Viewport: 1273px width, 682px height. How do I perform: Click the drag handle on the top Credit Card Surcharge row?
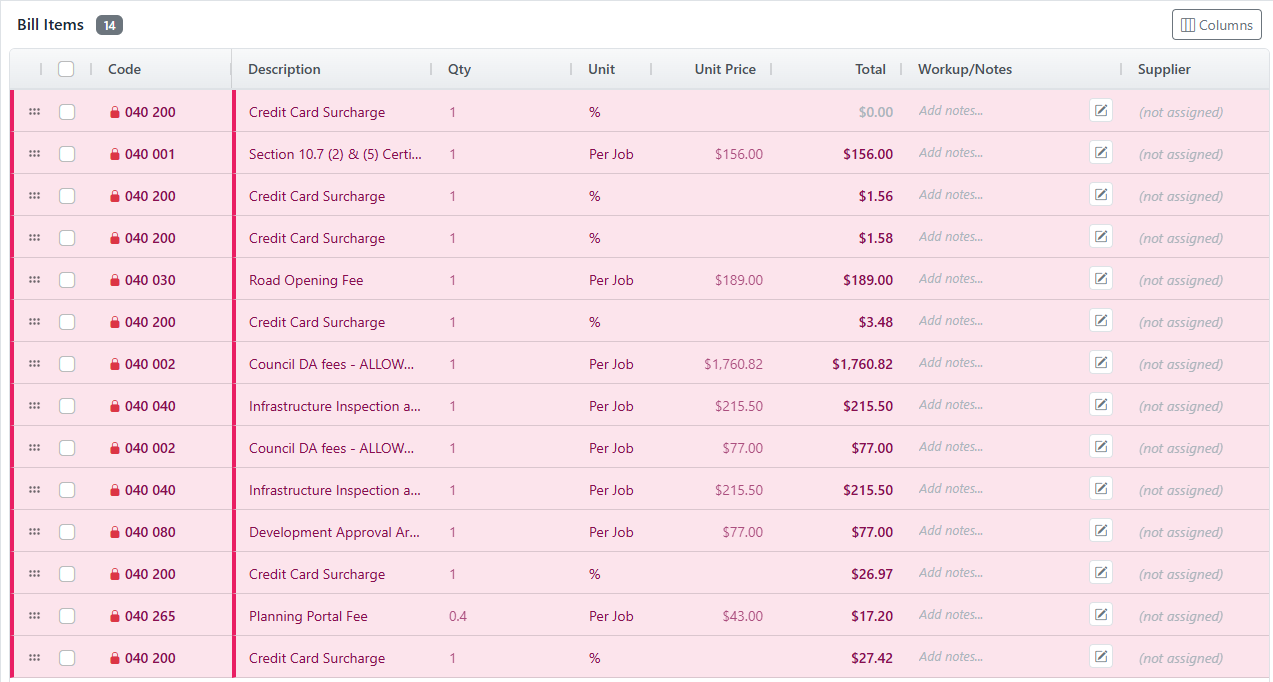(x=34, y=112)
